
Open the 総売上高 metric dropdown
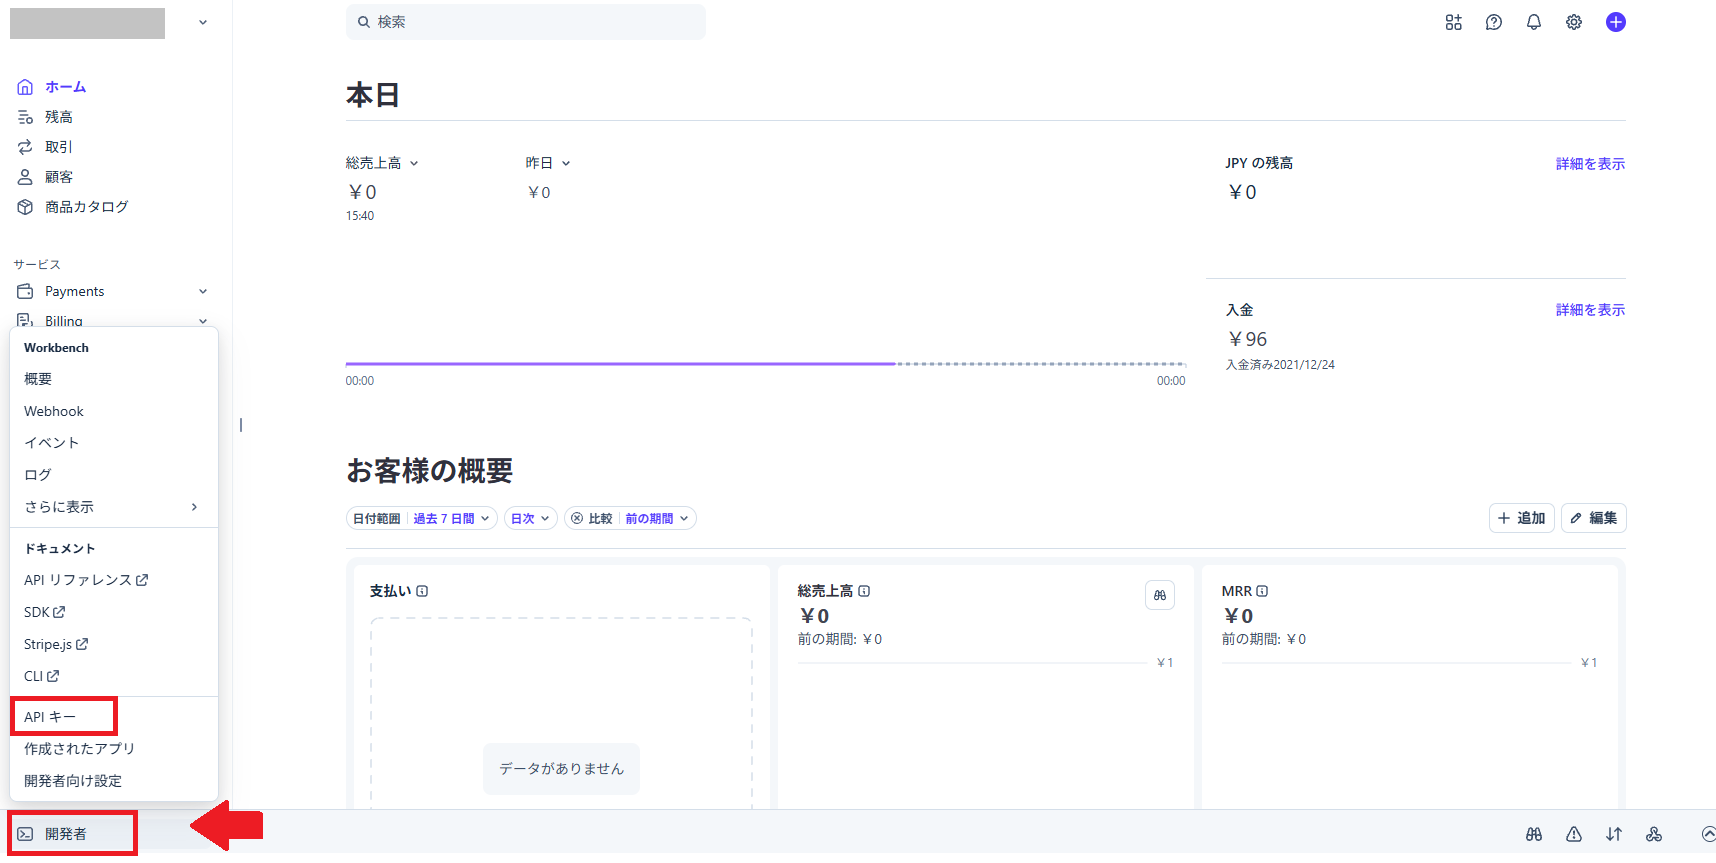[382, 163]
